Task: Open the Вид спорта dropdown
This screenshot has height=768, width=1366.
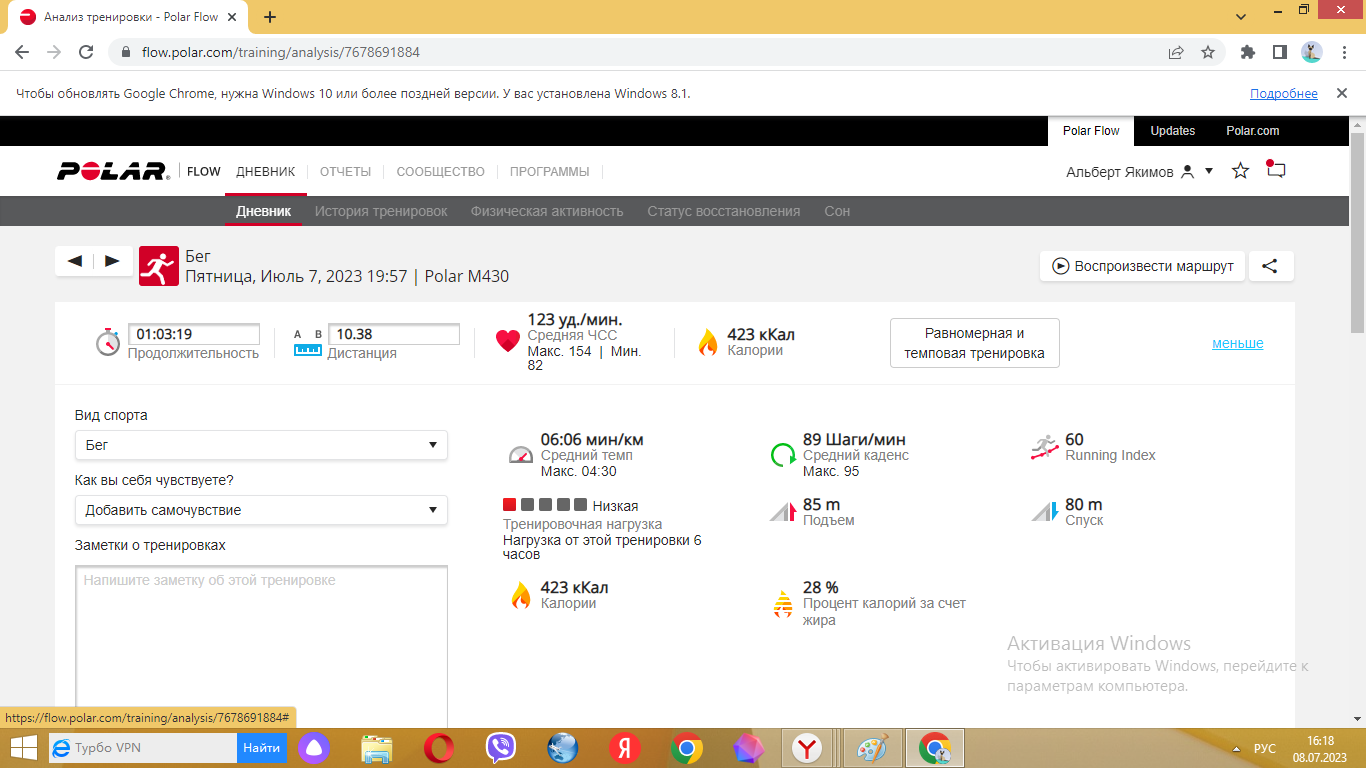Action: click(x=261, y=445)
